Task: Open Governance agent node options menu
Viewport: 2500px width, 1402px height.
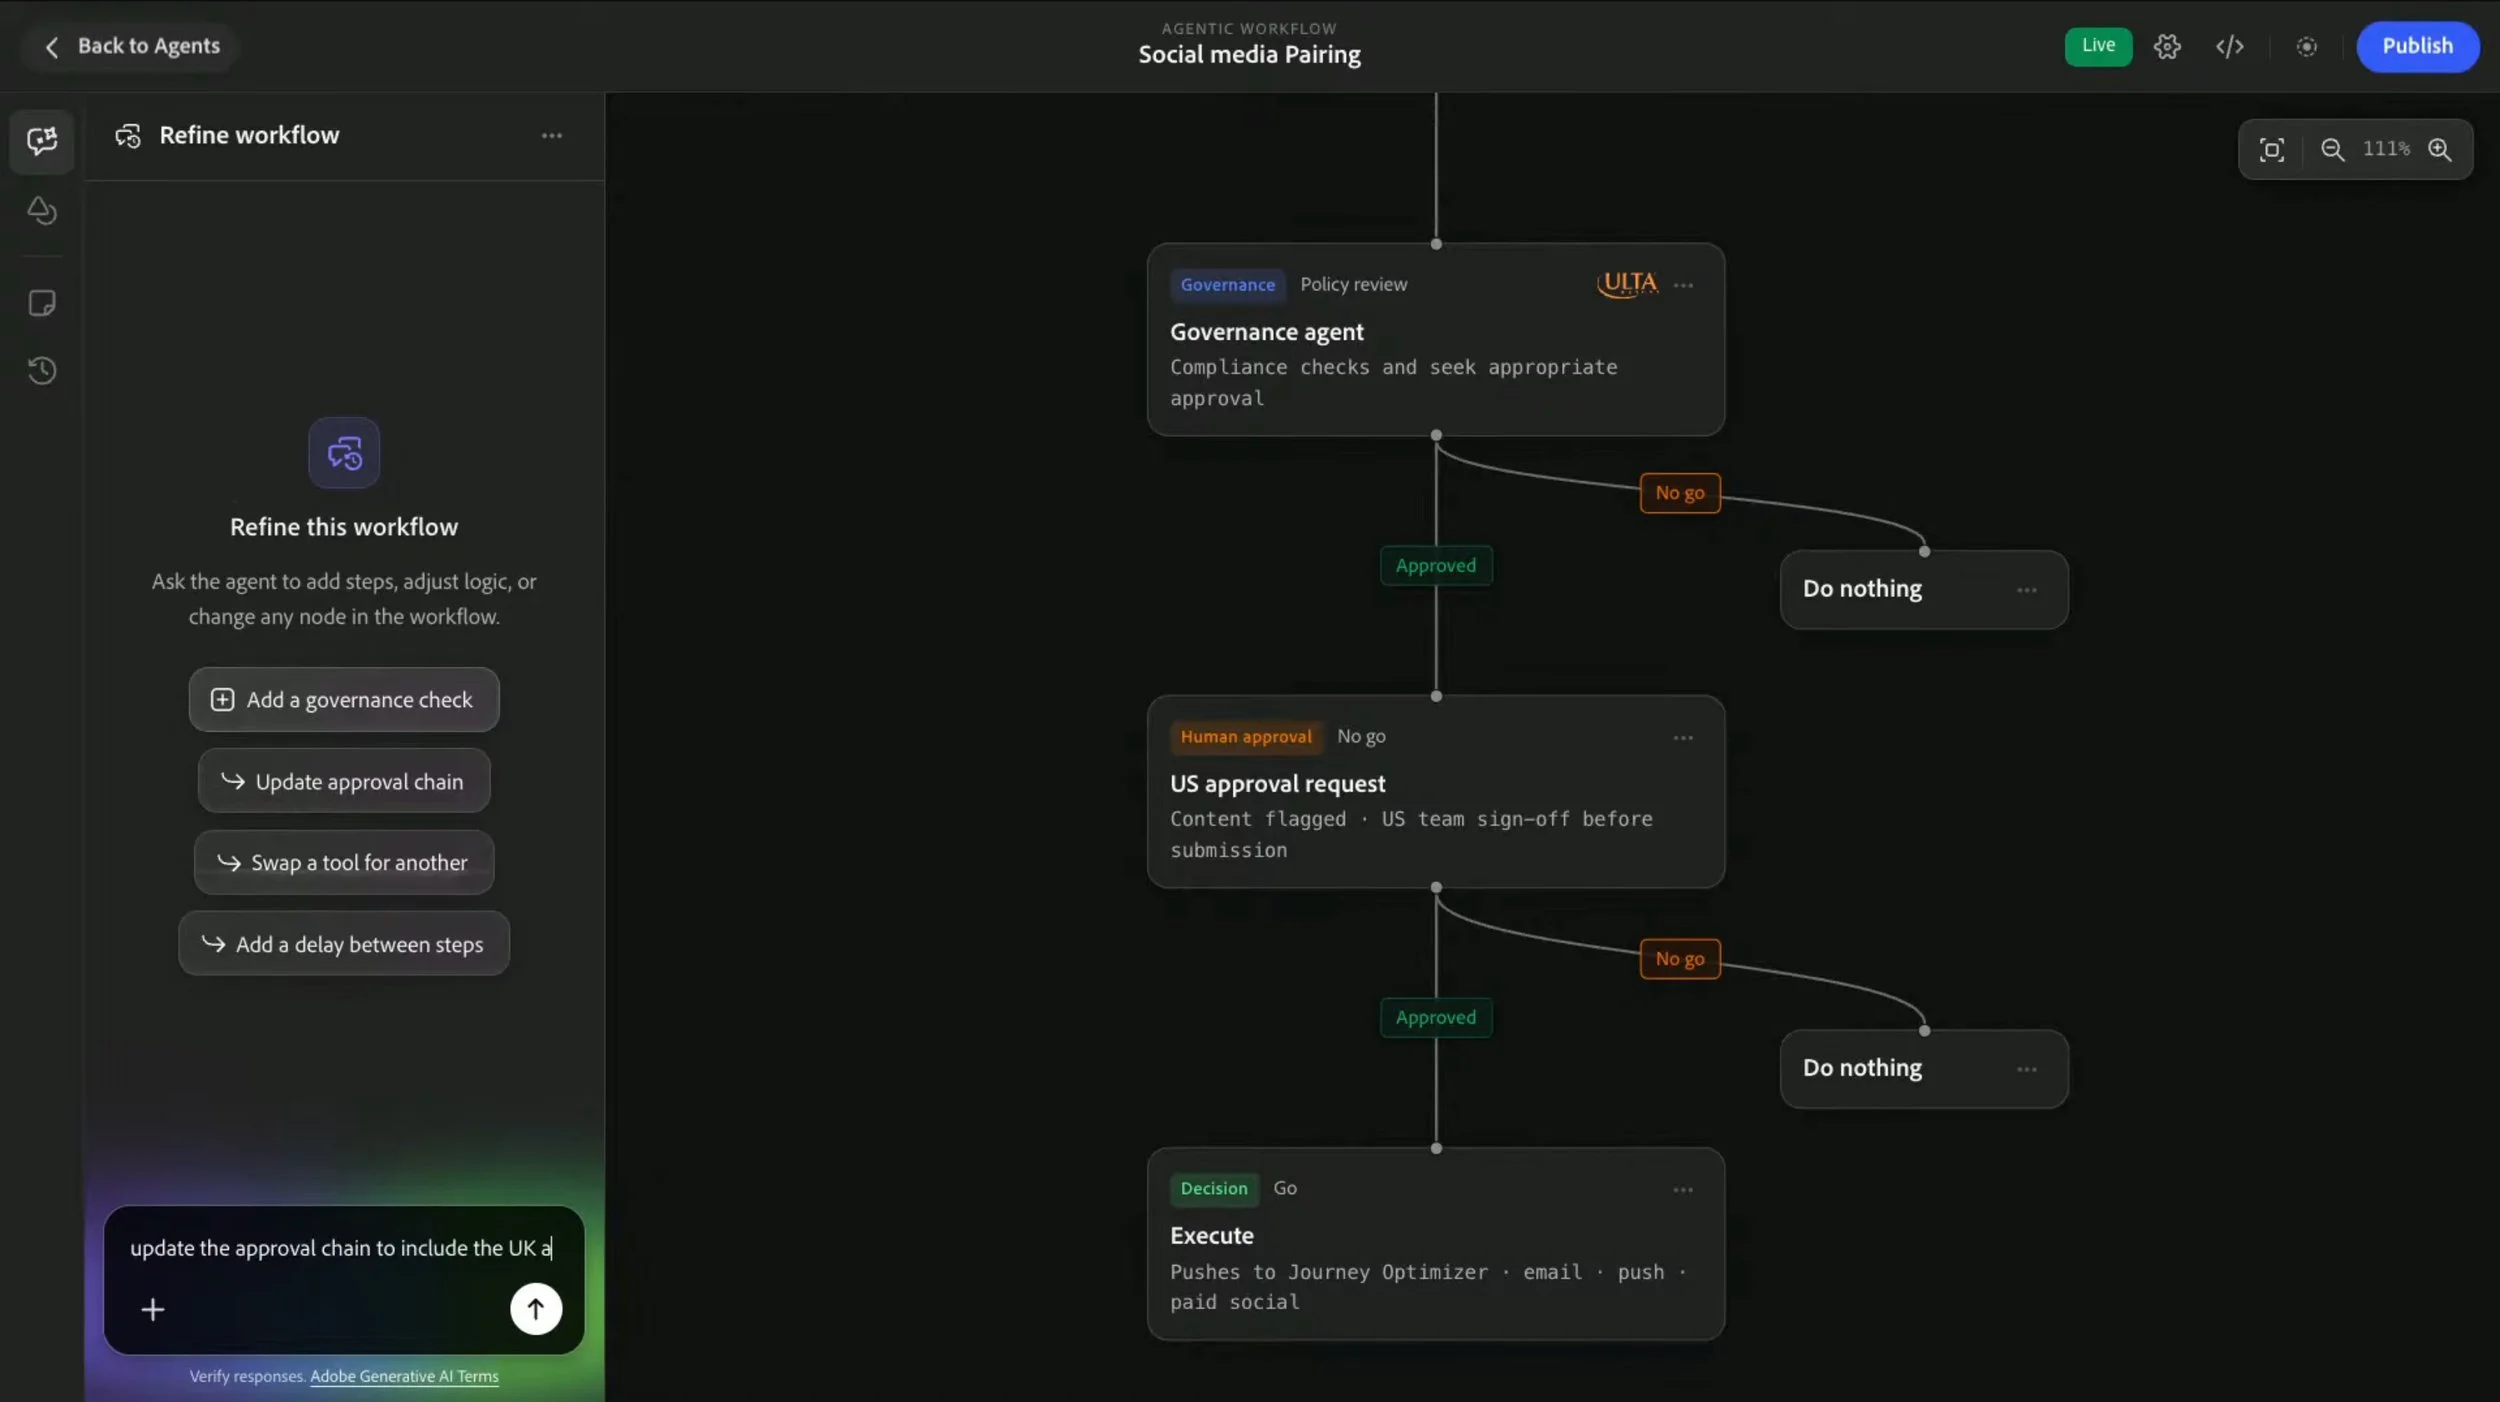Action: [1683, 285]
